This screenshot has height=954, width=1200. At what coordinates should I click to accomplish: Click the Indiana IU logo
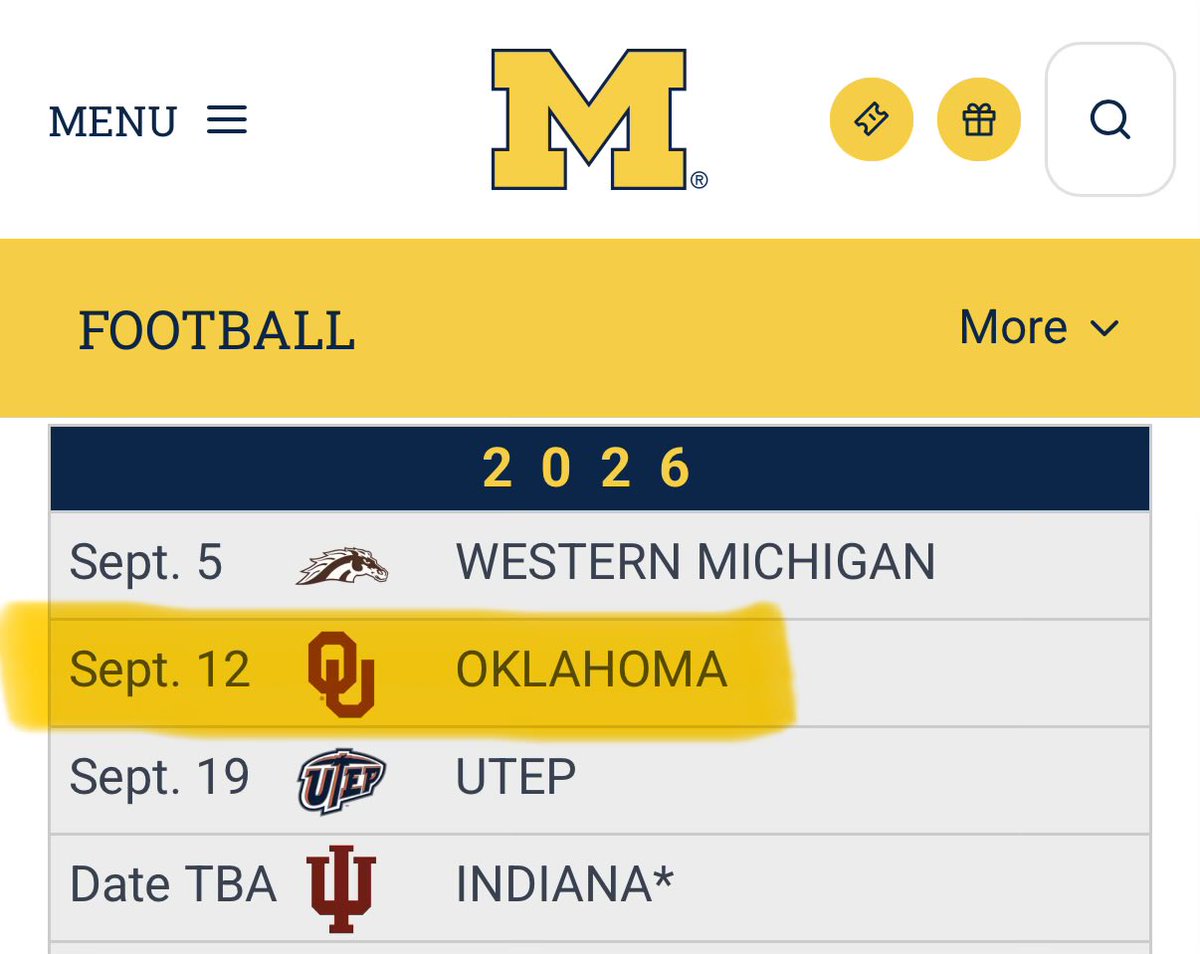pos(342,885)
